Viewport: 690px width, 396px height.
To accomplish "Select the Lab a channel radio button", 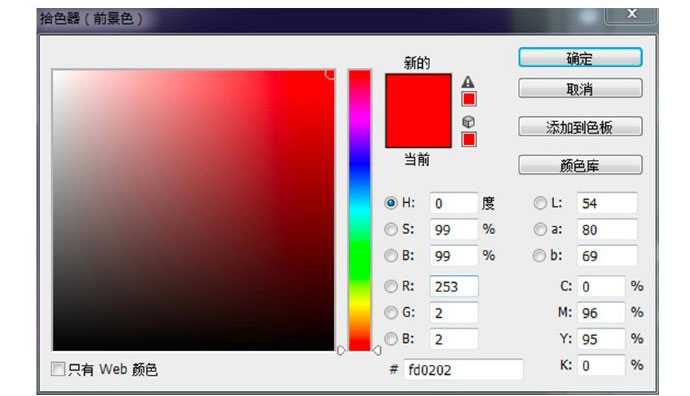I will click(540, 229).
